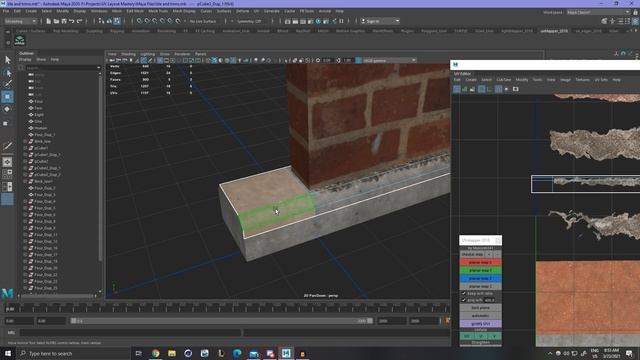Click the green planar map Y button
Viewport: 640px width, 360px height.
(x=480, y=270)
